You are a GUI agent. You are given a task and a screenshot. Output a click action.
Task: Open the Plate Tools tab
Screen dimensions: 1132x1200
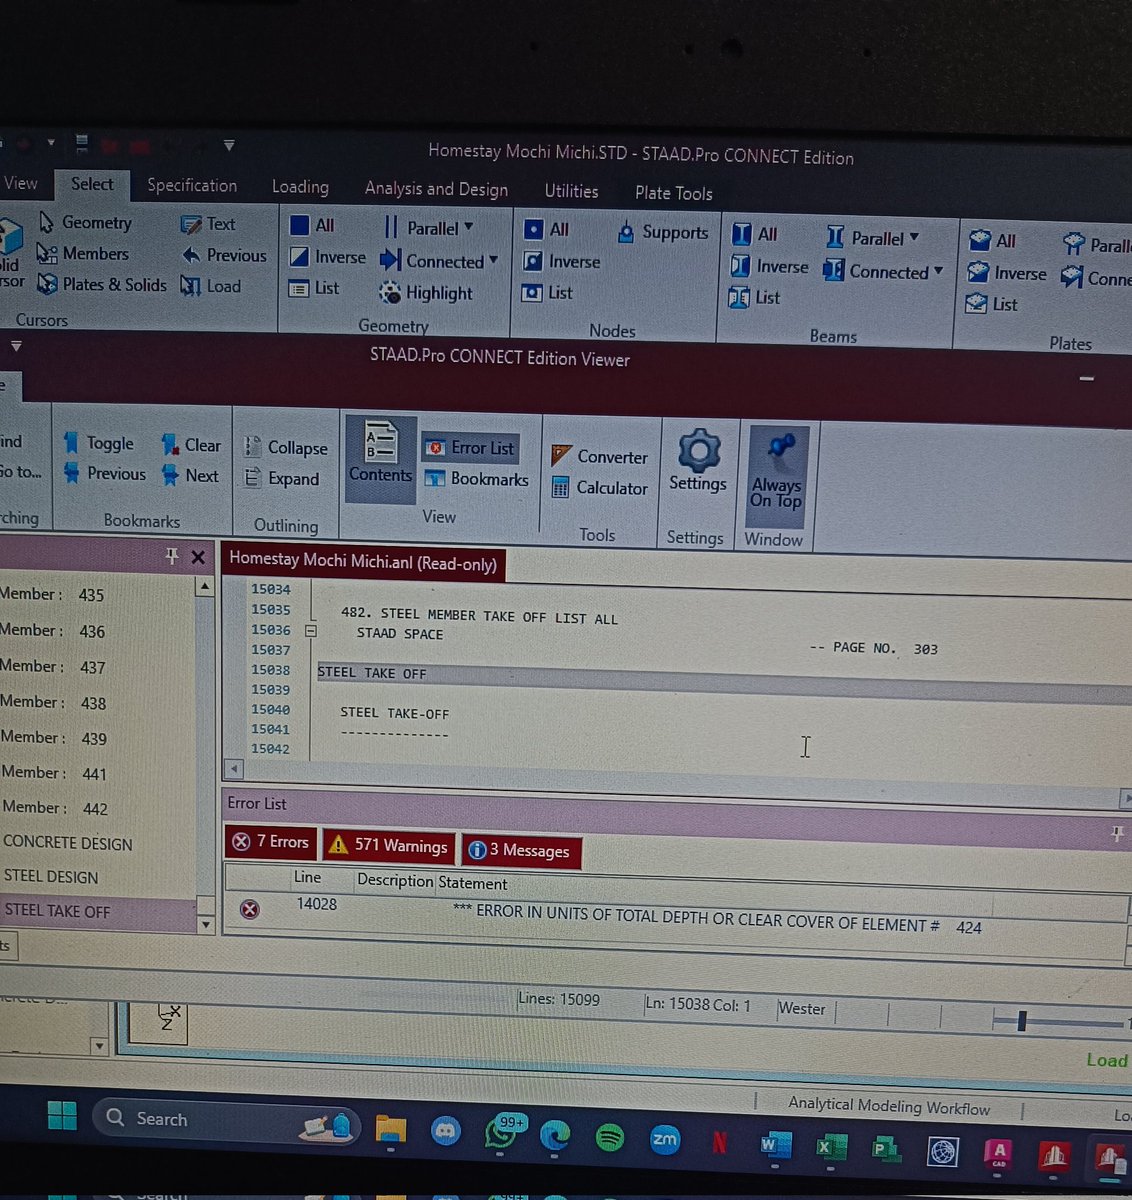pyautogui.click(x=673, y=193)
